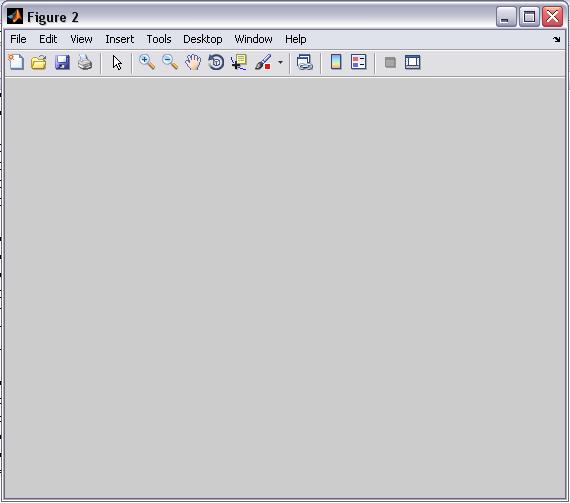This screenshot has width=570, height=503.
Task: Open the File menu
Action: 18,39
